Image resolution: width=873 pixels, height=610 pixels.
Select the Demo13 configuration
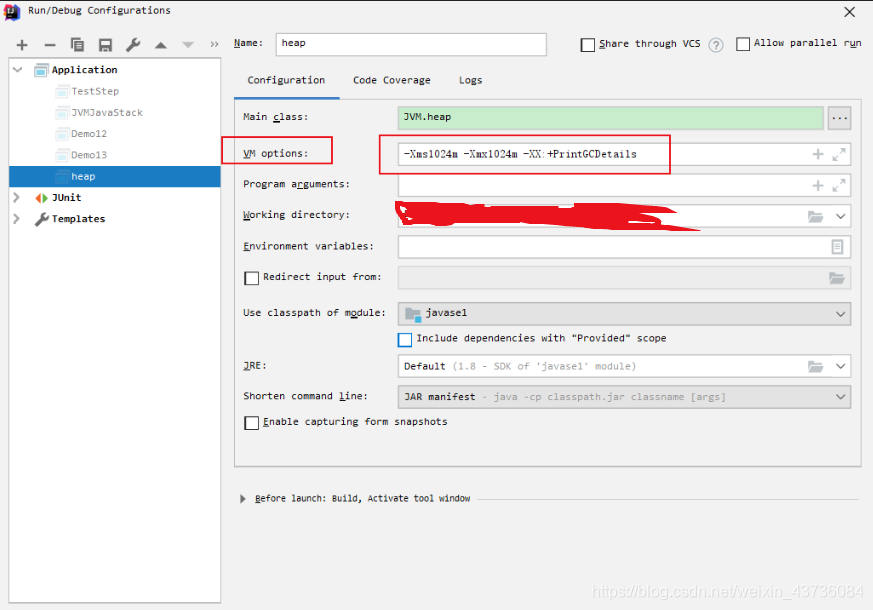click(x=89, y=155)
